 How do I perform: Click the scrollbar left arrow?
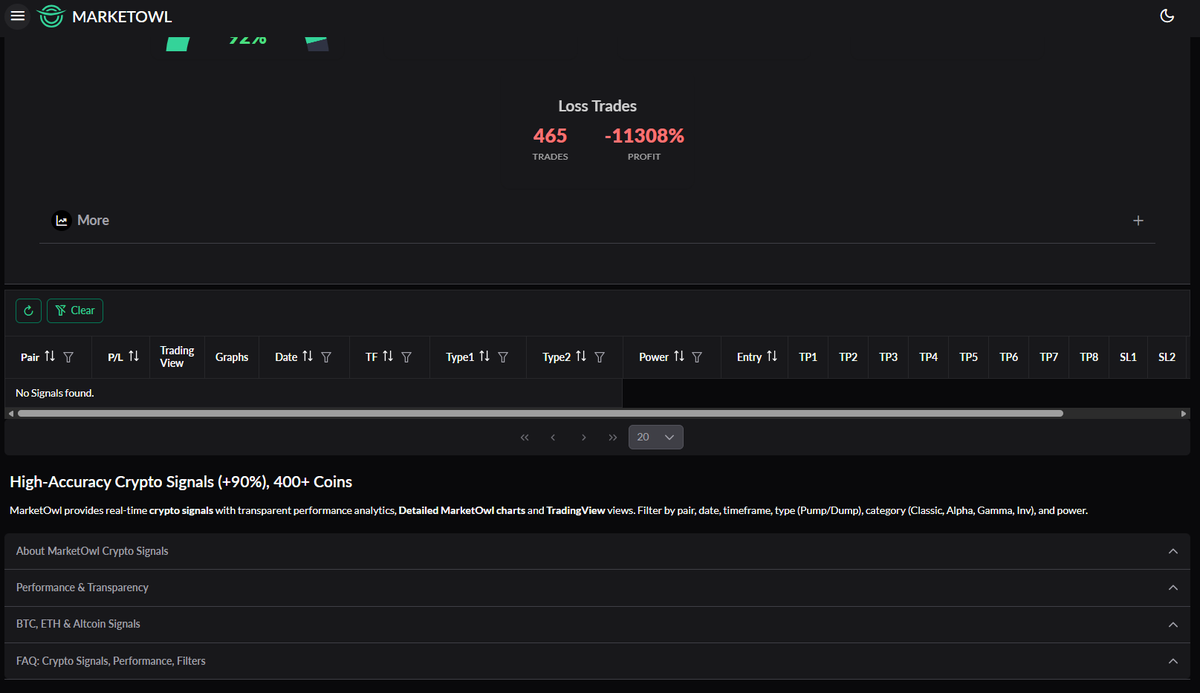[11, 413]
